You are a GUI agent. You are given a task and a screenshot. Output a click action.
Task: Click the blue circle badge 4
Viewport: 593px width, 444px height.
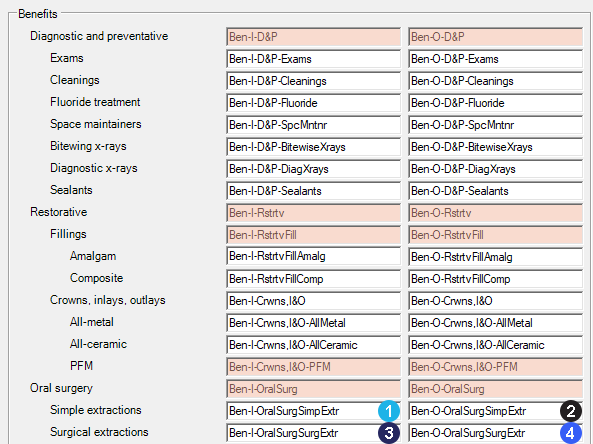click(571, 433)
